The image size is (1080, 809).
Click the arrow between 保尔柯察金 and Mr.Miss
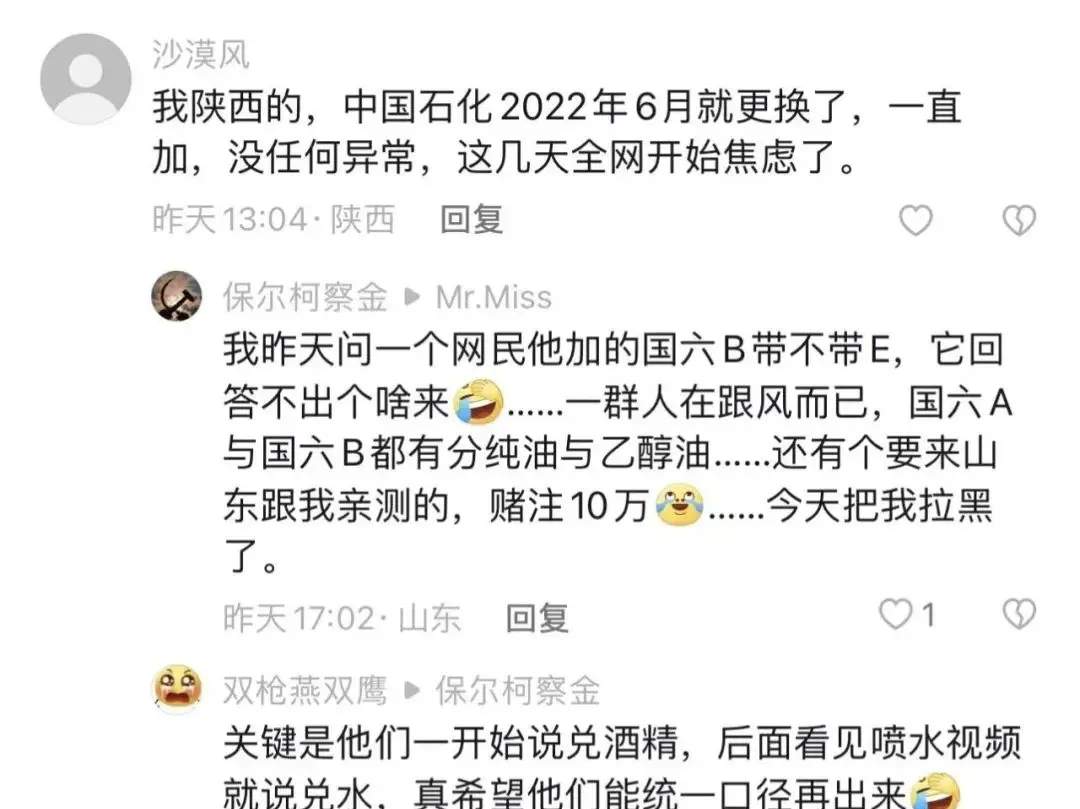coord(412,297)
